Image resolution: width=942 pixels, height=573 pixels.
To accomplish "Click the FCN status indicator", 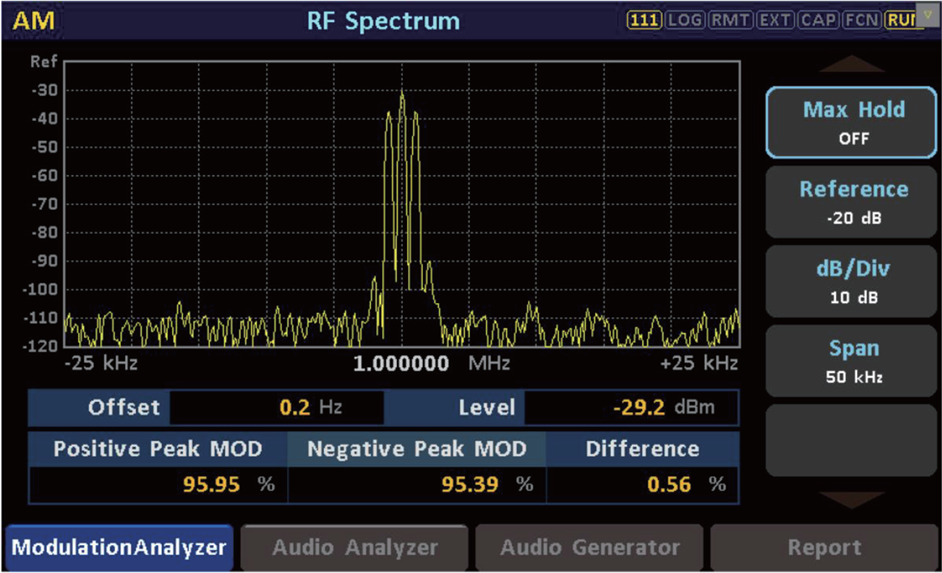I will tap(862, 20).
